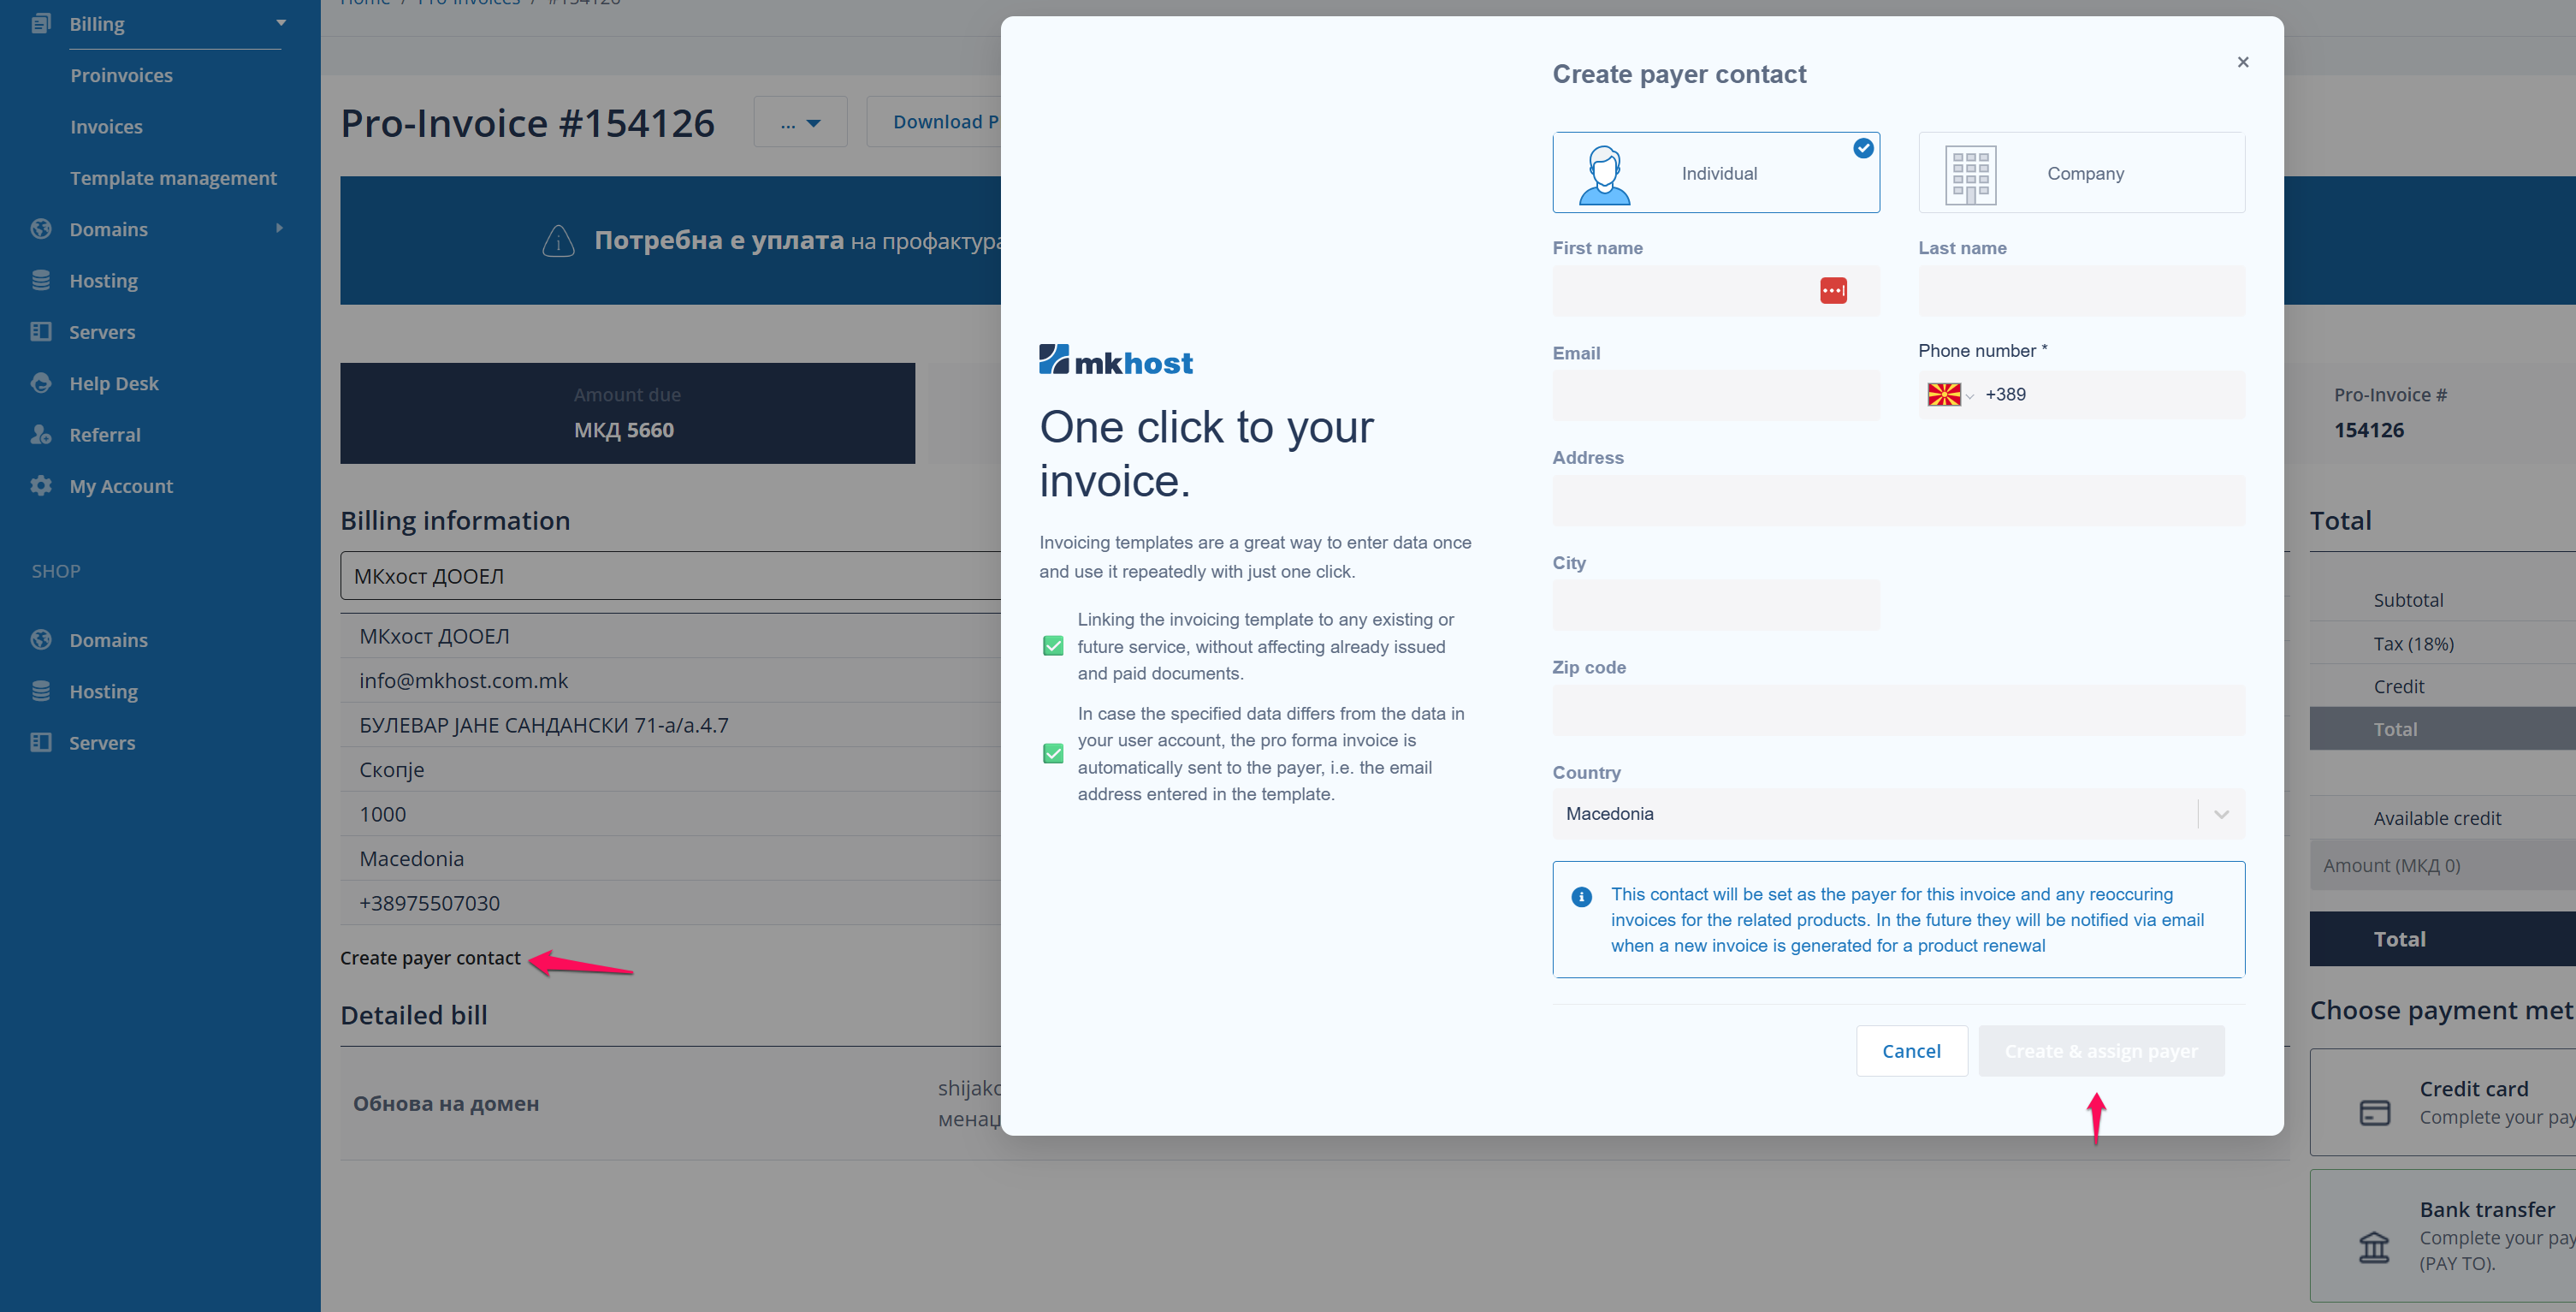Close the Create payer contact dialog
Image resolution: width=2576 pixels, height=1312 pixels.
(x=2242, y=62)
